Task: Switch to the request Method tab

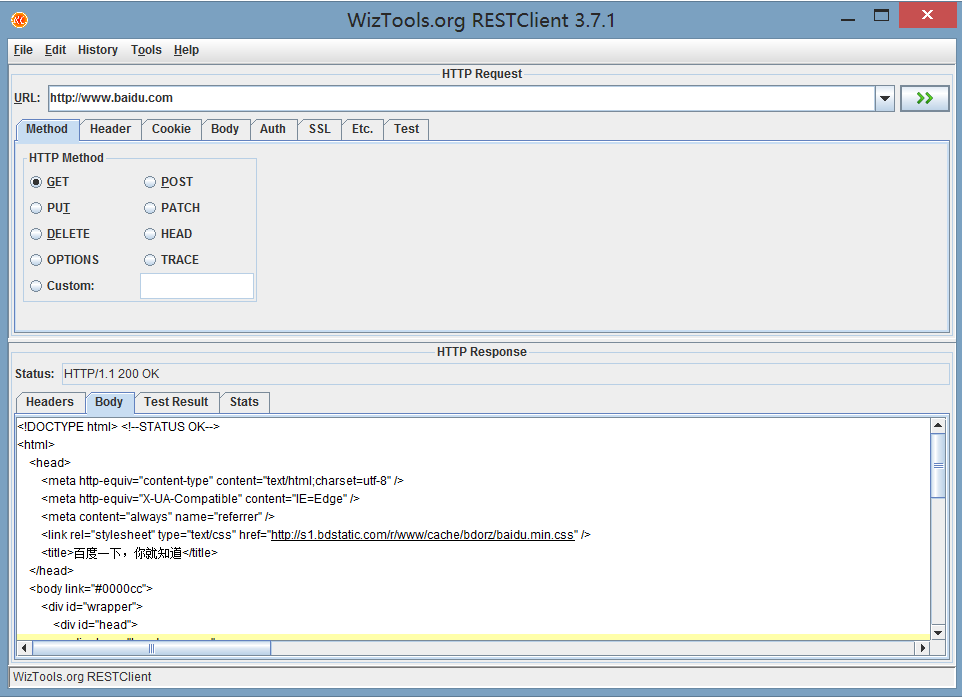Action: (x=47, y=129)
